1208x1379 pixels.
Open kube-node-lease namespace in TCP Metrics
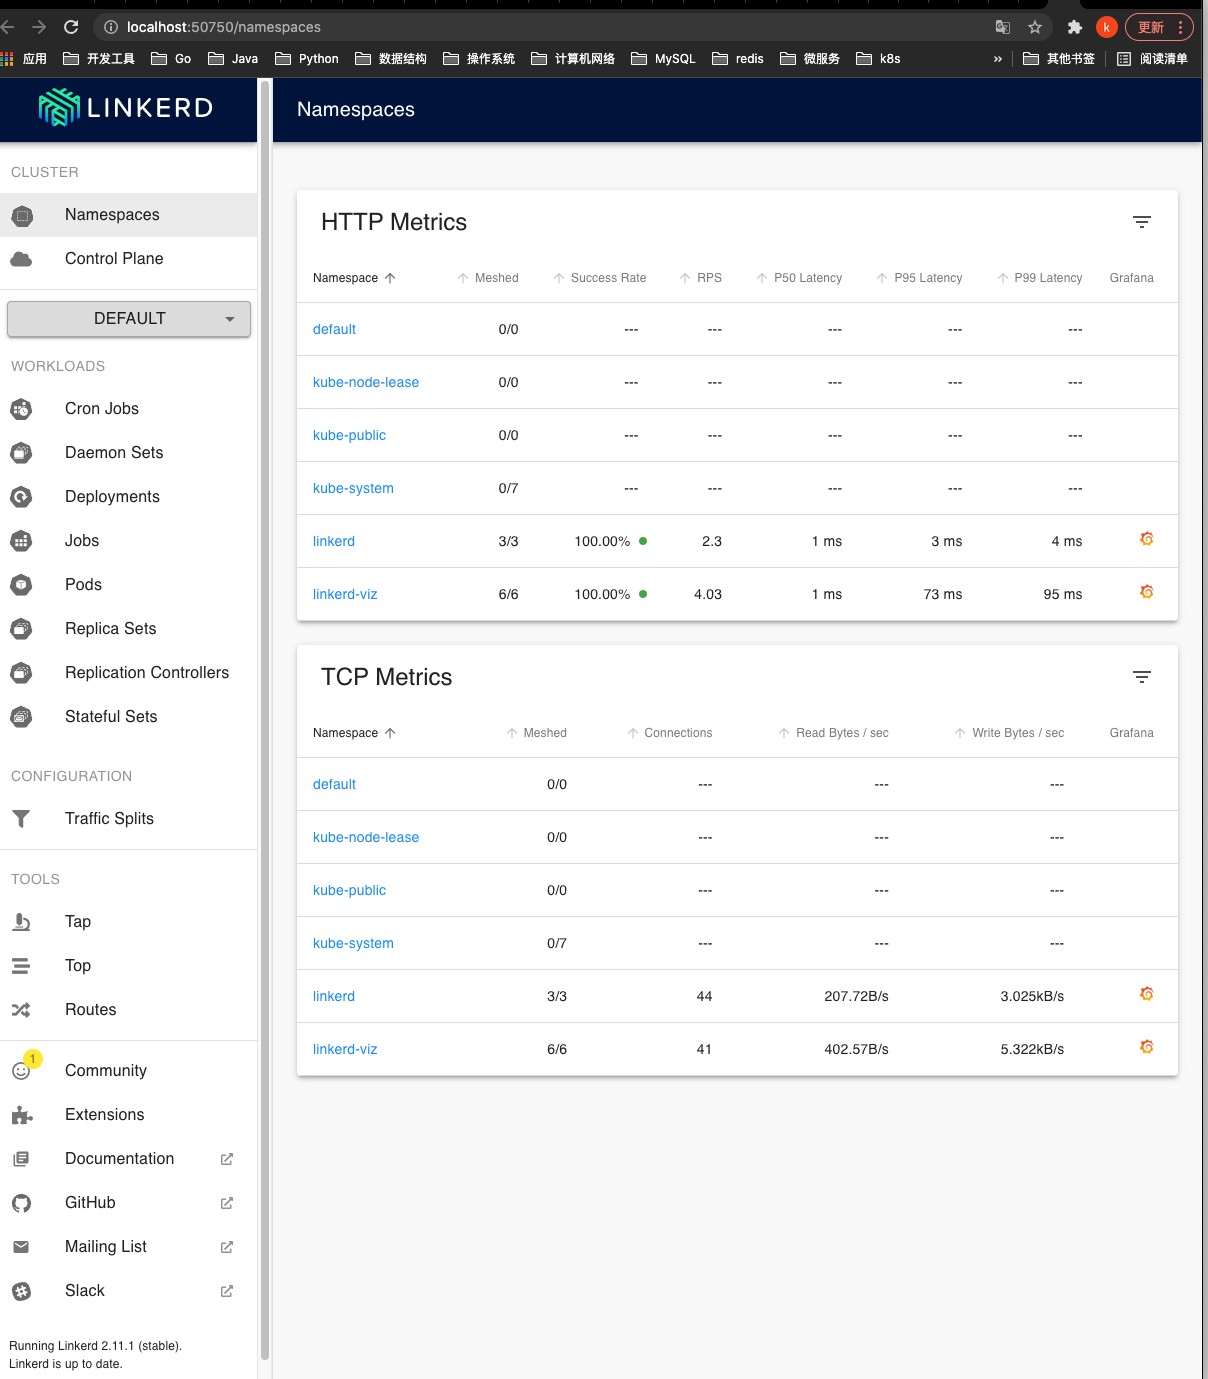(x=366, y=837)
